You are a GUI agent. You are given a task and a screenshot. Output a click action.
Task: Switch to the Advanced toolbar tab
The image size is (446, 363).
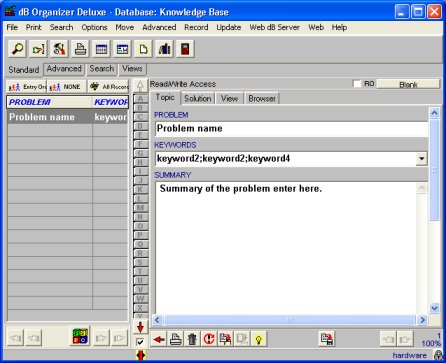(x=64, y=69)
